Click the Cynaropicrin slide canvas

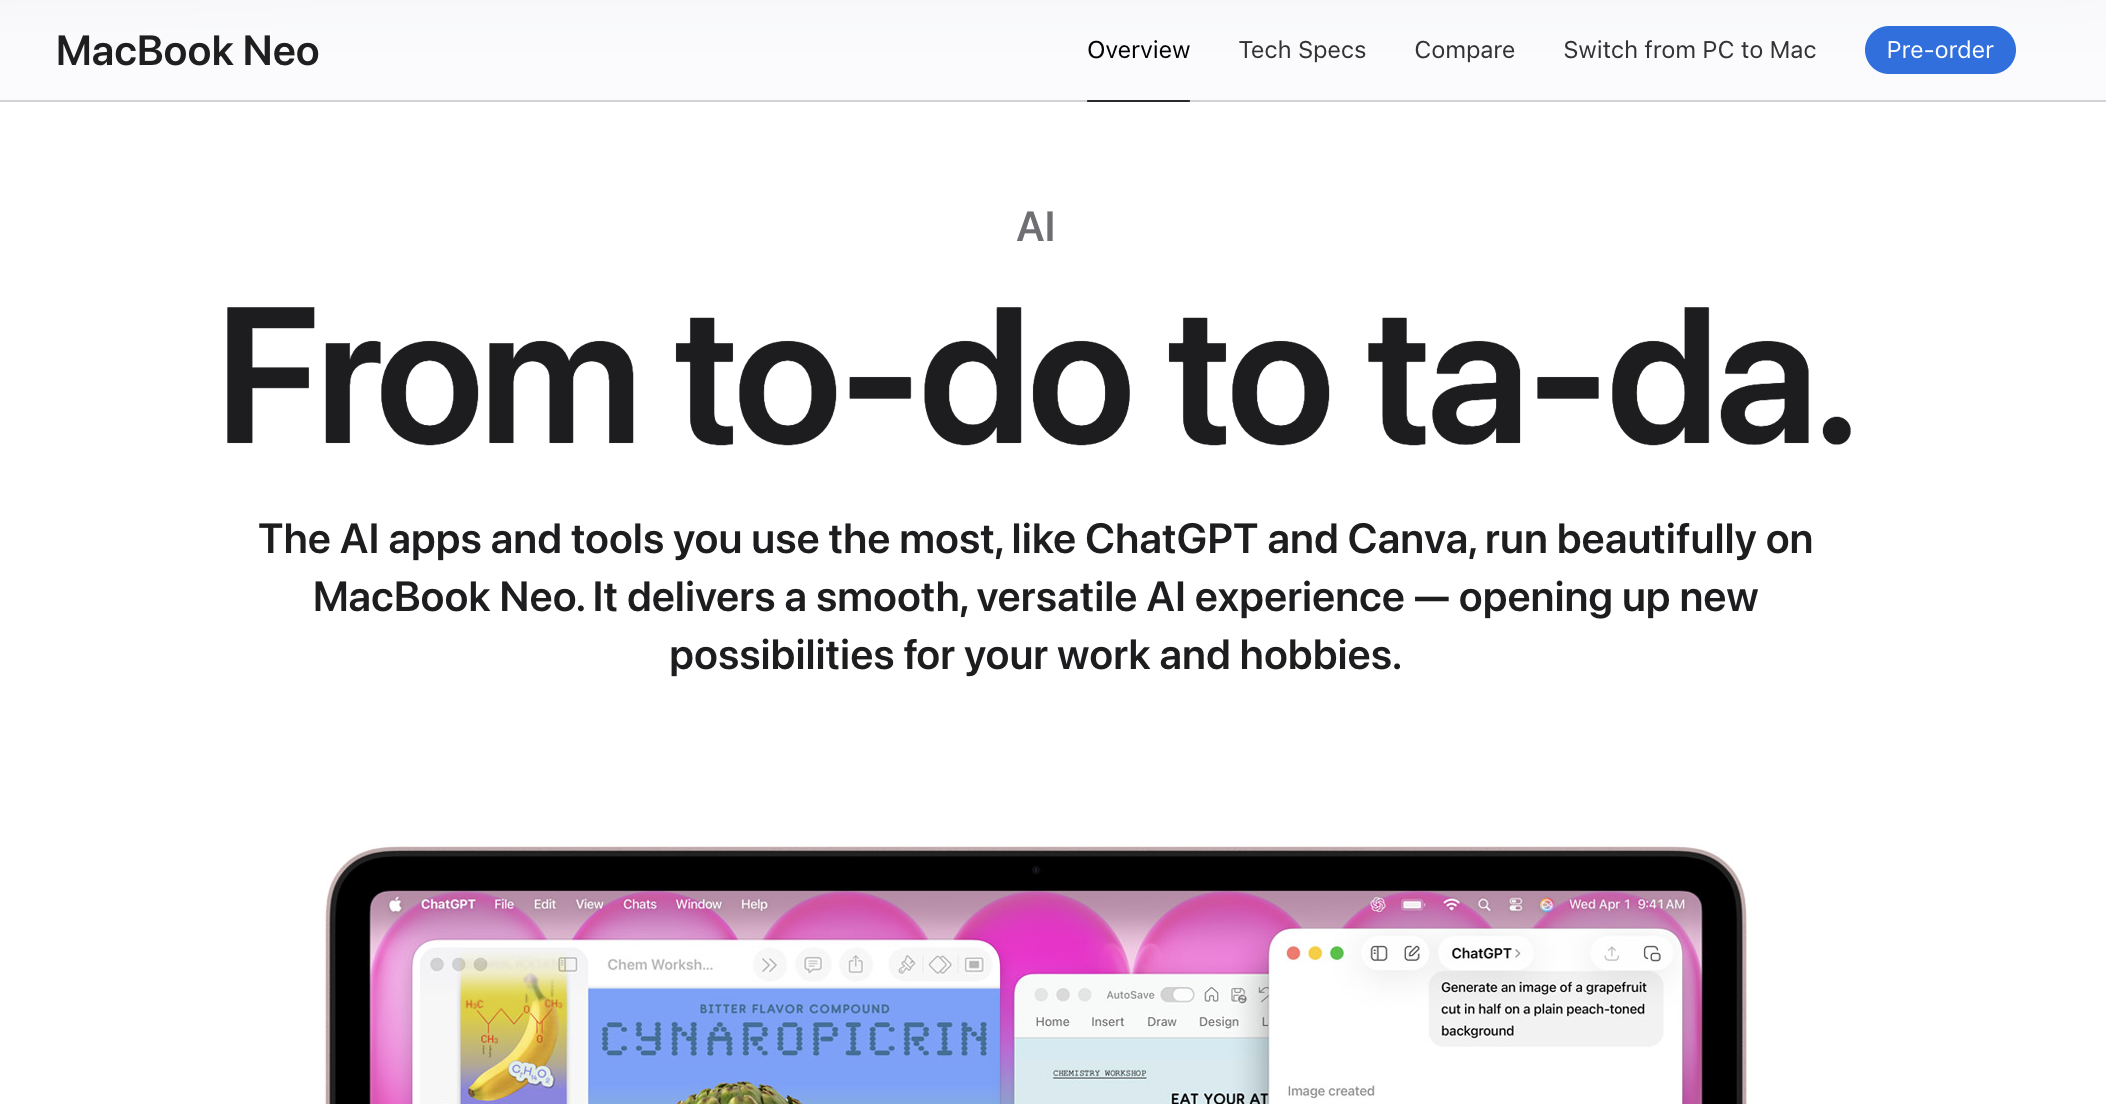coord(794,1046)
